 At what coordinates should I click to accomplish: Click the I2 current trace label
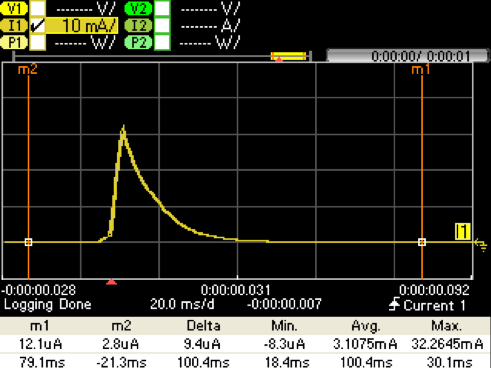click(138, 26)
